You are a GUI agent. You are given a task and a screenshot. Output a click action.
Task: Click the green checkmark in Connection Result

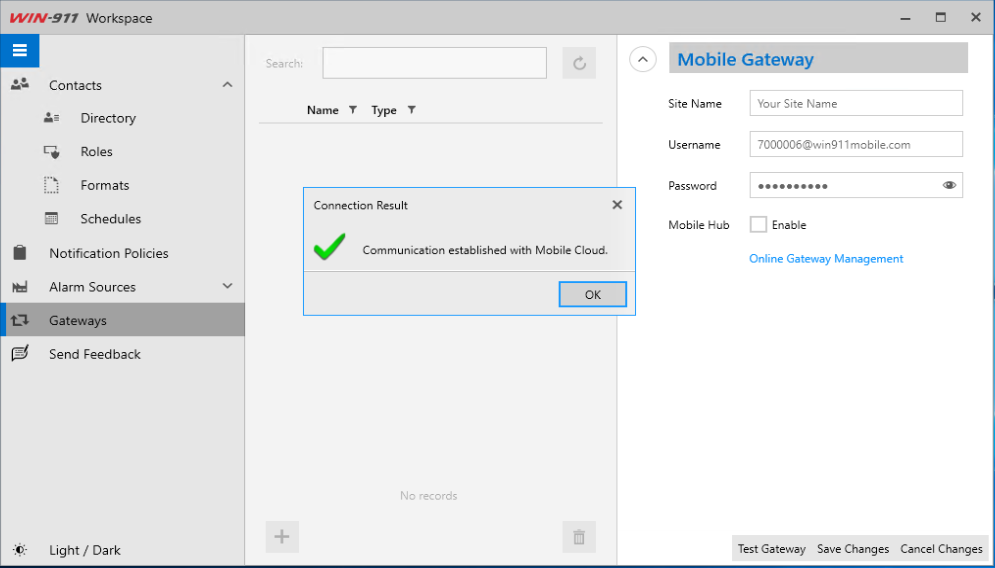[329, 247]
